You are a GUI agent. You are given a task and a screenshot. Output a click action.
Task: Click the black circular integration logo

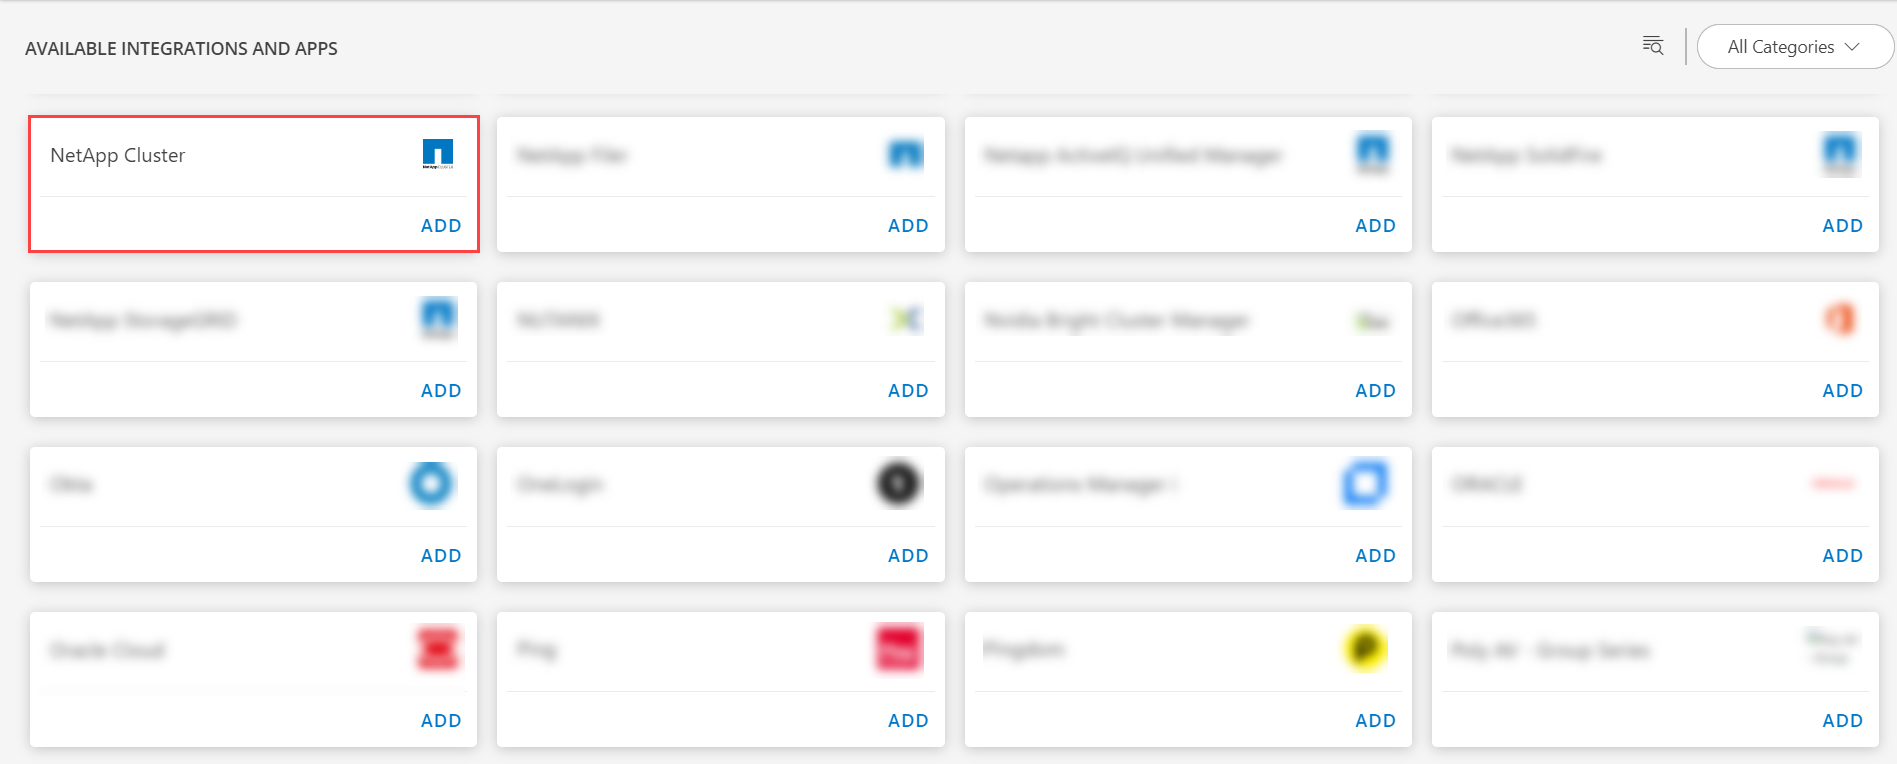[898, 484]
